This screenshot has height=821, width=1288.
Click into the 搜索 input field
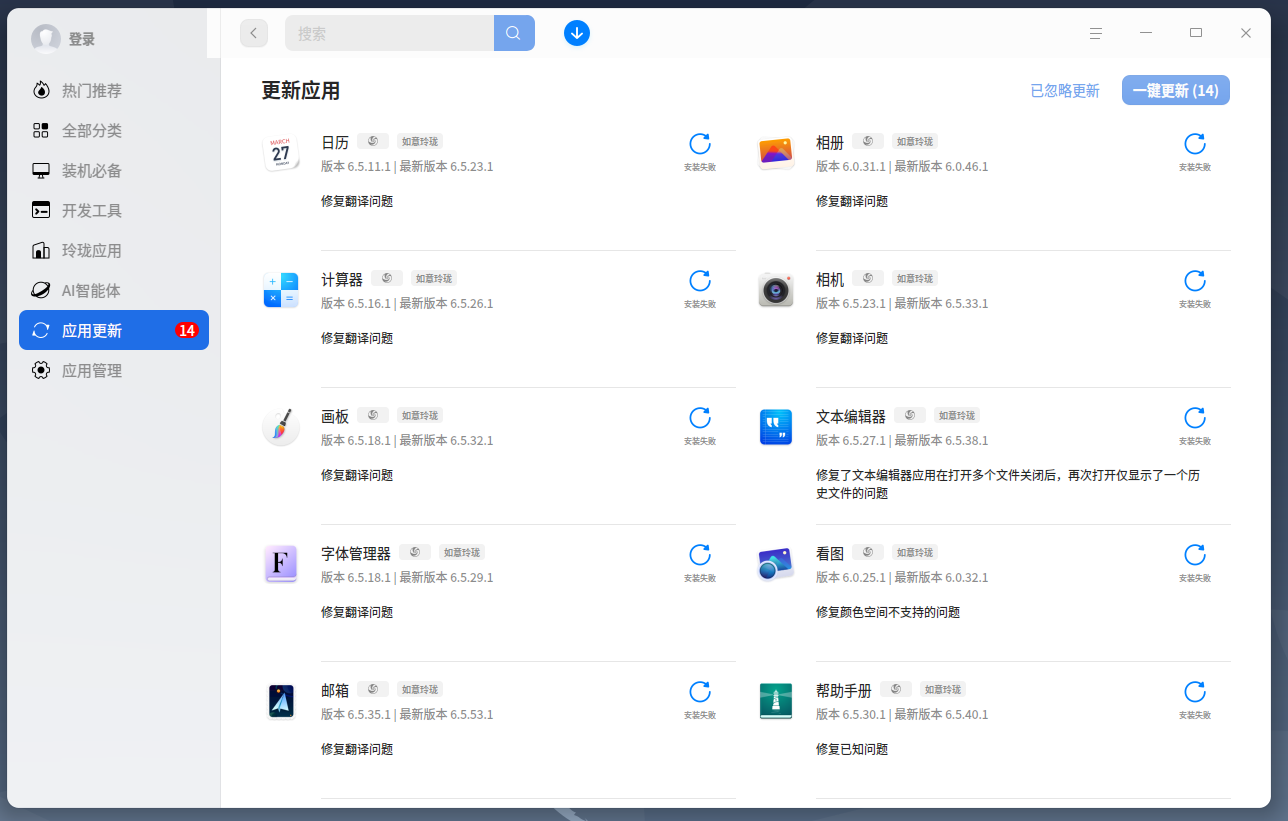pos(390,33)
